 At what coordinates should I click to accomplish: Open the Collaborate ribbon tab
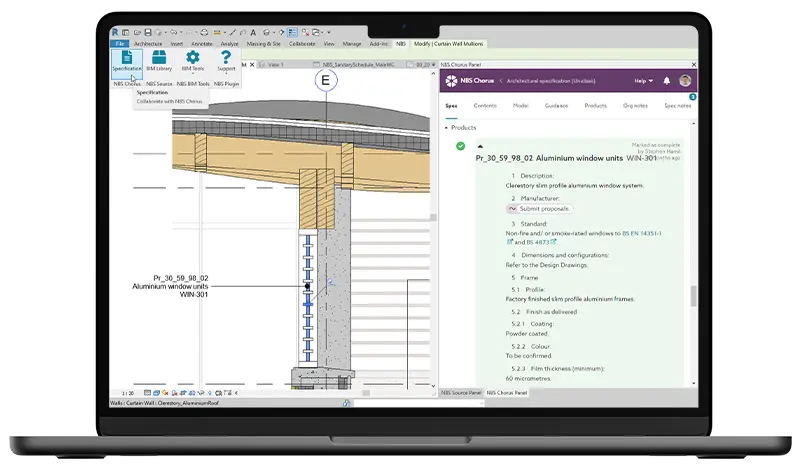pyautogui.click(x=302, y=44)
